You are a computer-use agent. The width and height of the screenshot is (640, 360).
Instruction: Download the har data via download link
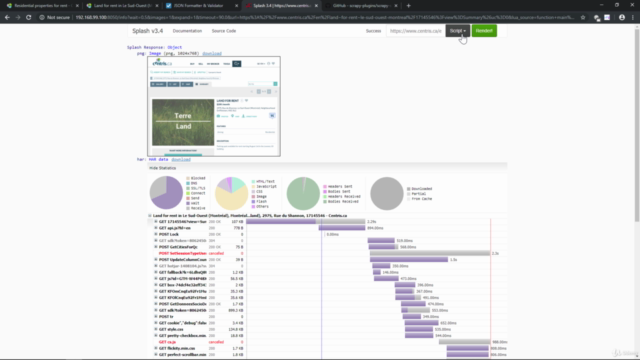[x=181, y=160]
